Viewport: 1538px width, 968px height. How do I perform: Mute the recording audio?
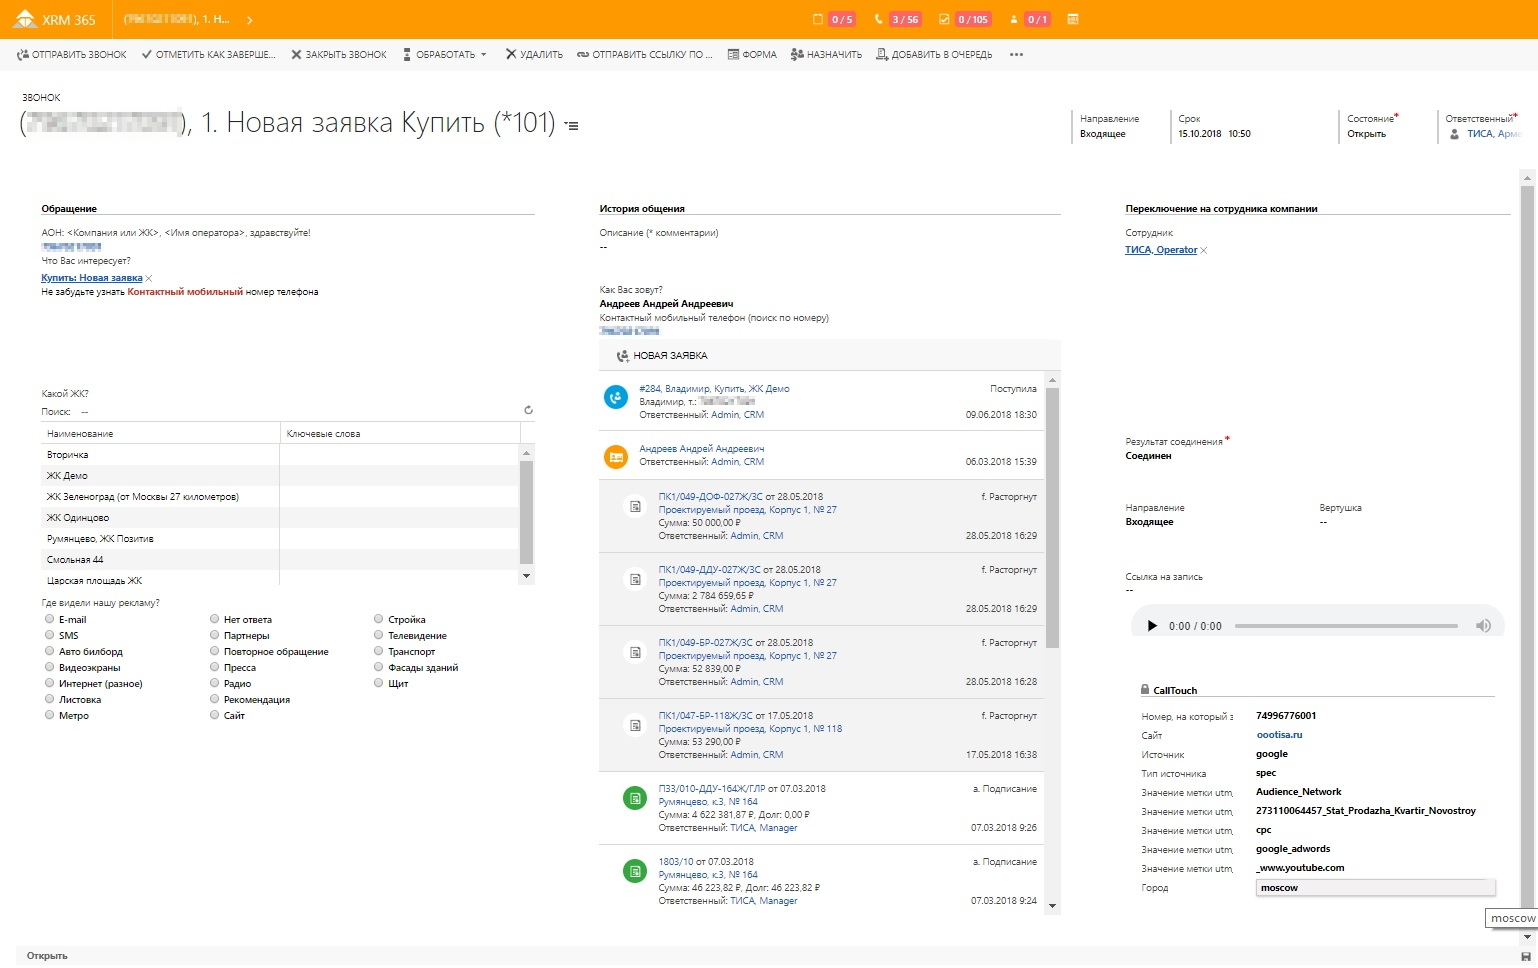pos(1483,626)
